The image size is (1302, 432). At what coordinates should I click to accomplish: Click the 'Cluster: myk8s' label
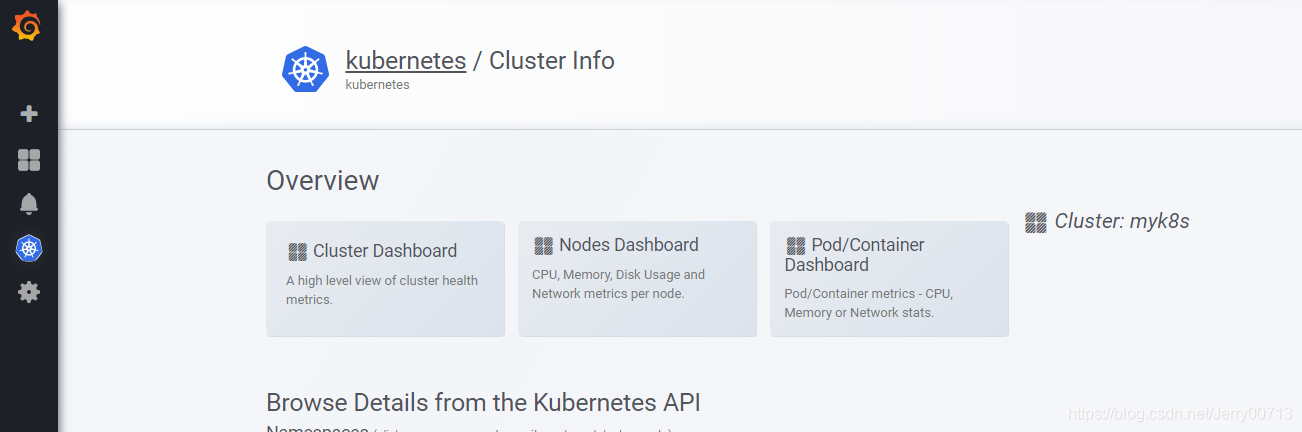1122,221
